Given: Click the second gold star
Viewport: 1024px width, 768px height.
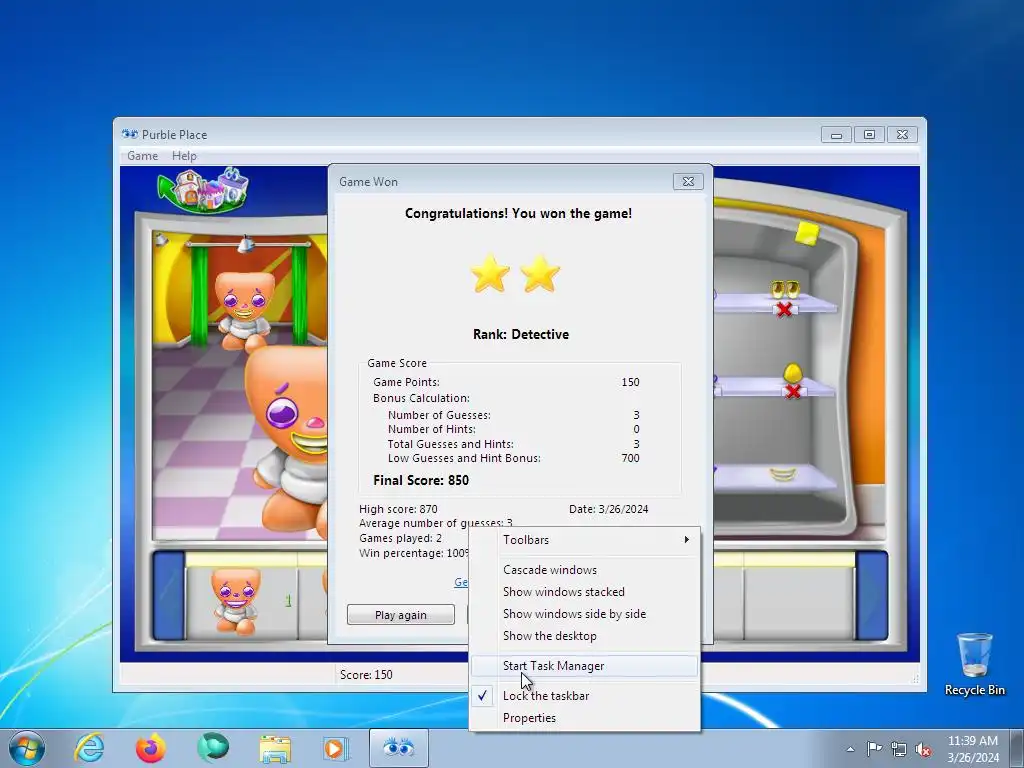Looking at the screenshot, I should [x=540, y=274].
